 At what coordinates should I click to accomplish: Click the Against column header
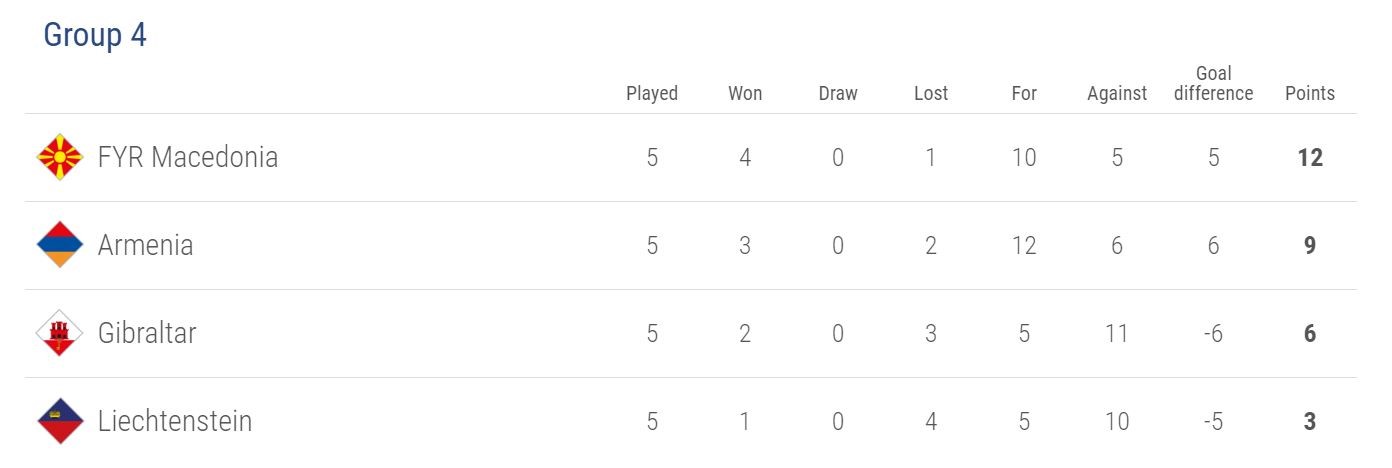tap(1117, 93)
